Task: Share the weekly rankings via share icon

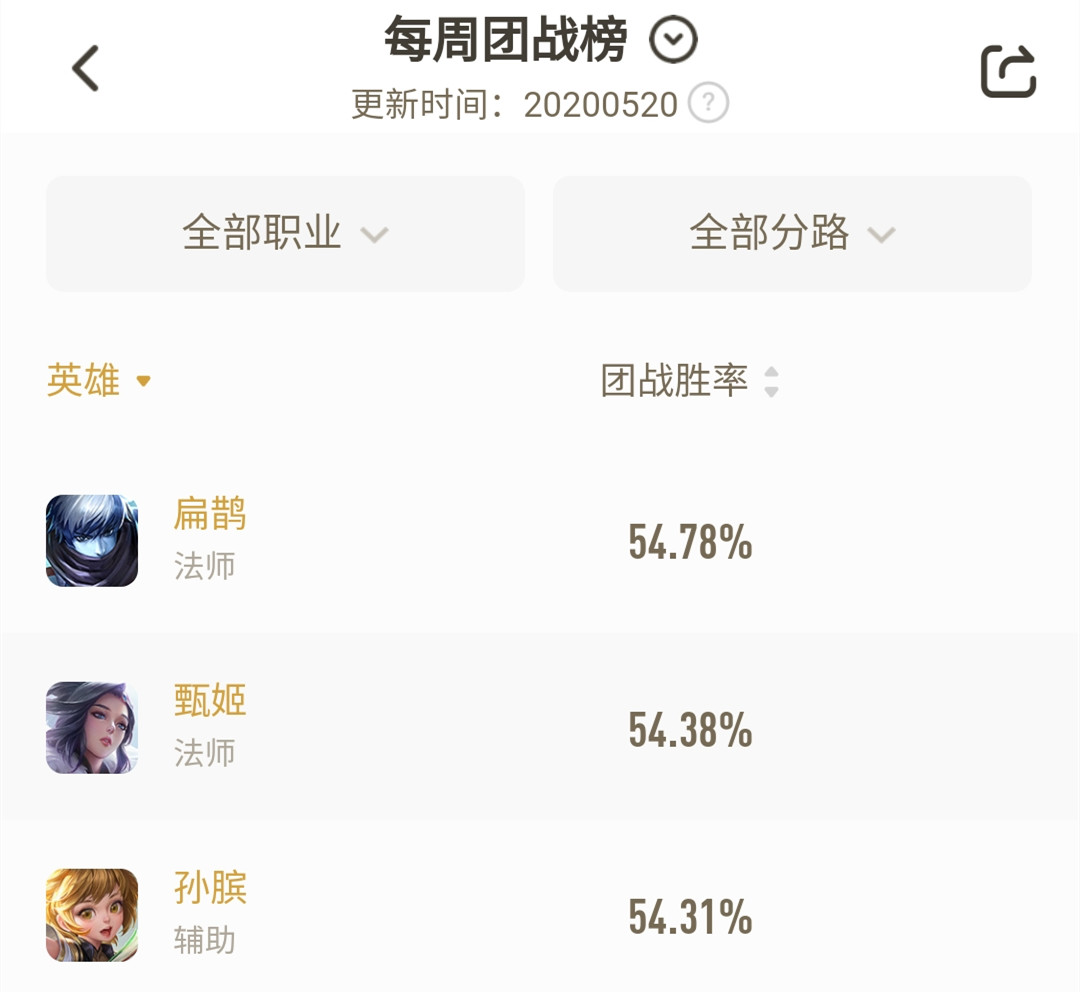Action: 1010,68
